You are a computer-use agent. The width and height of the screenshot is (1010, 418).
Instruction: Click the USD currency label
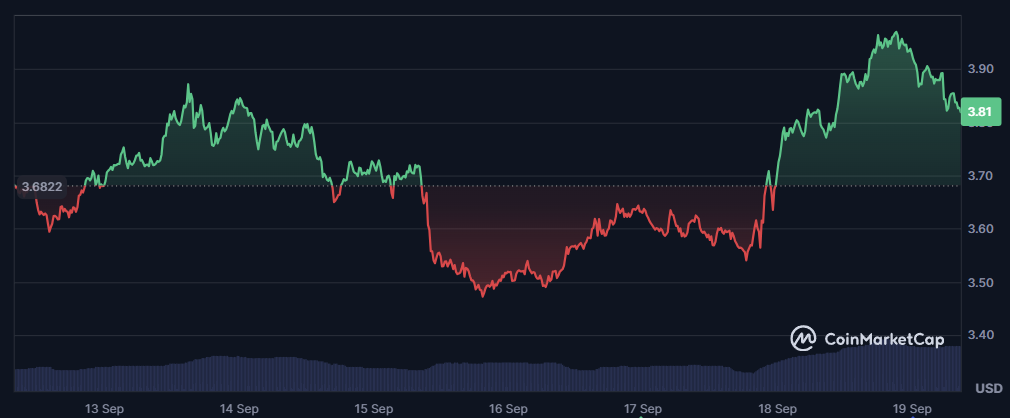(989, 388)
